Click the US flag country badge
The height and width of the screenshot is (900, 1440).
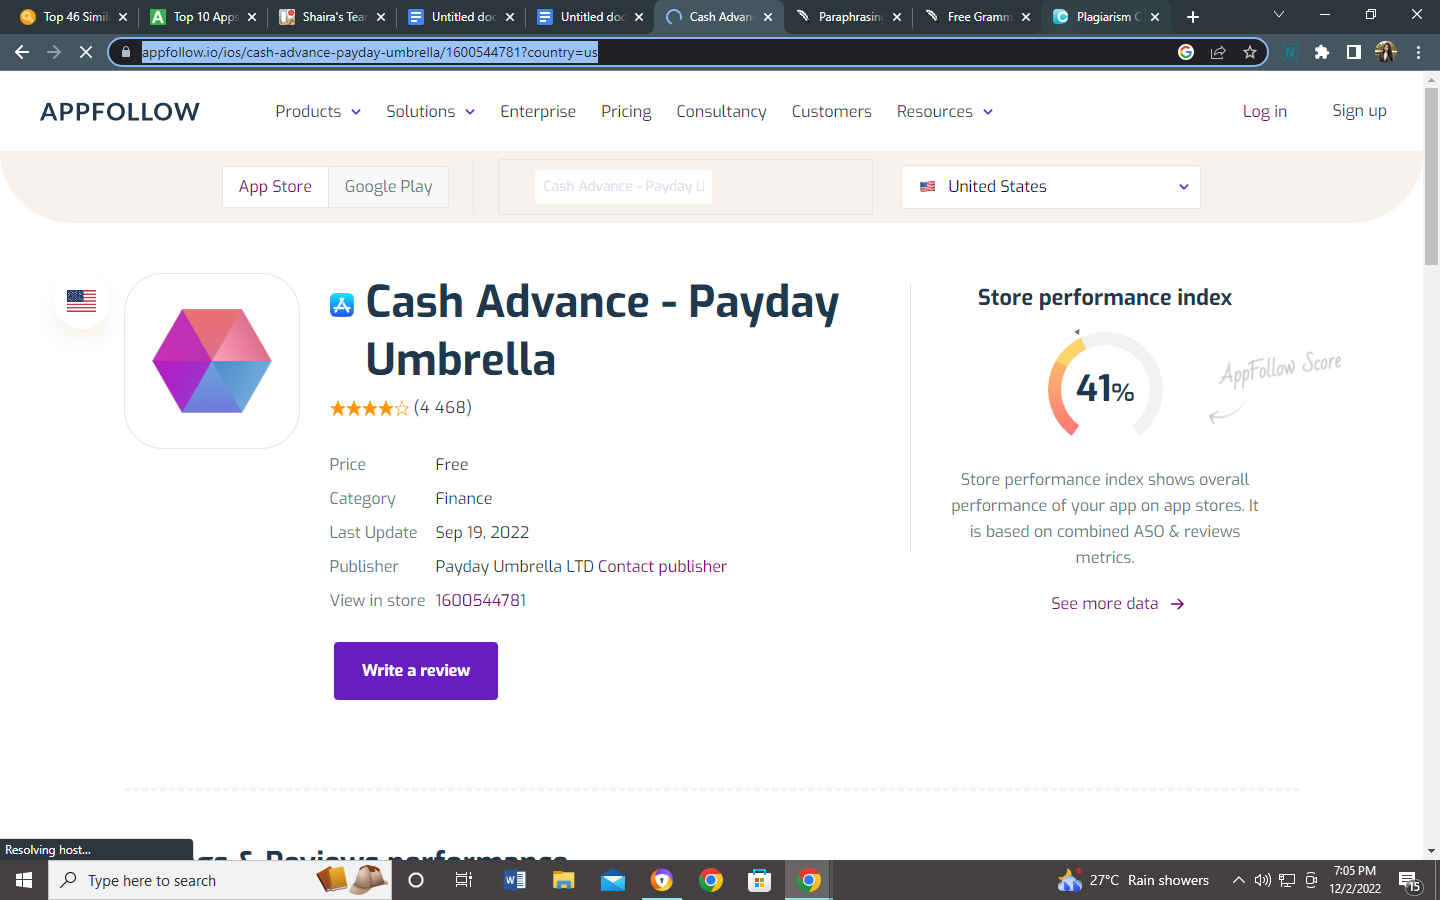pos(81,300)
